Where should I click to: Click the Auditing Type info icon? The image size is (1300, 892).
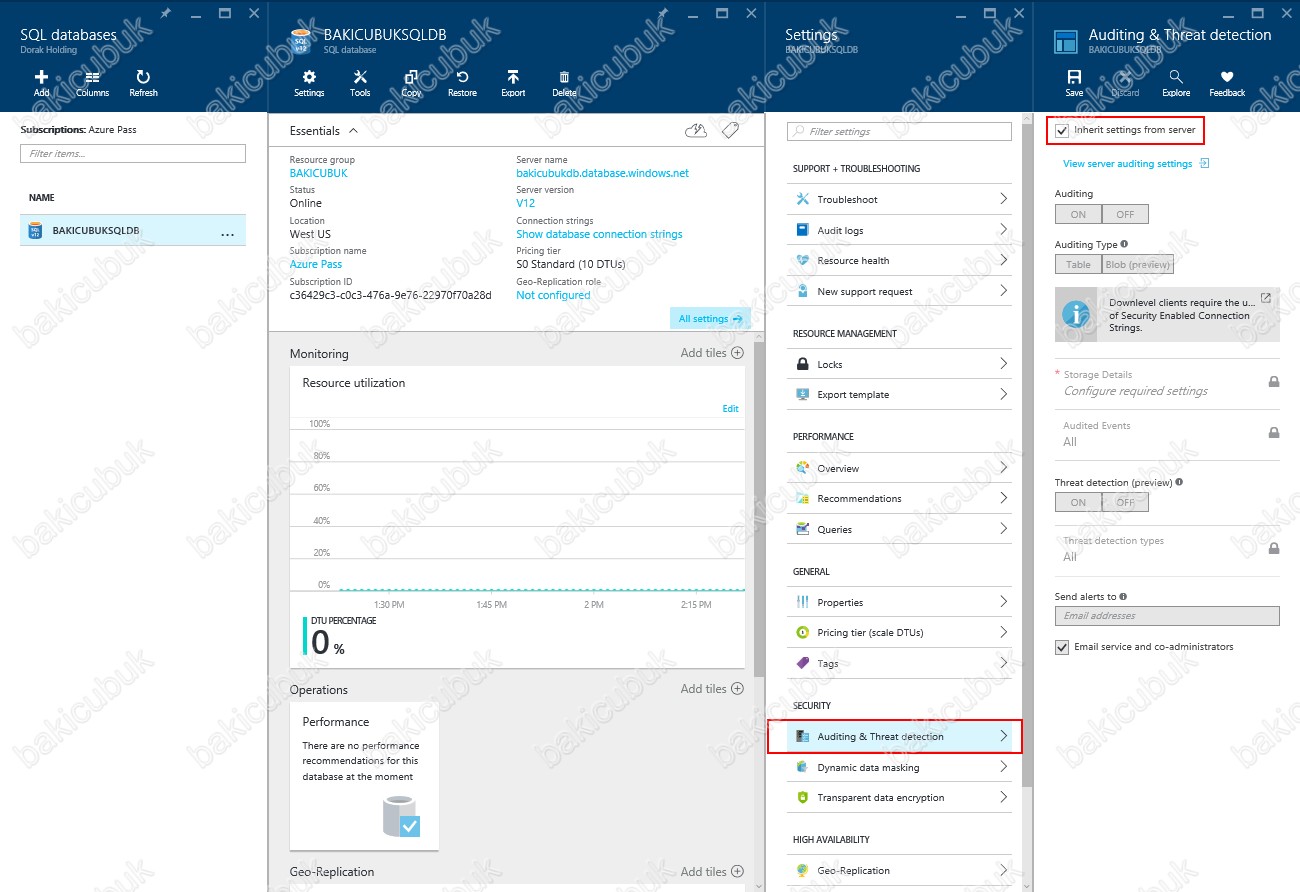tap(1125, 244)
